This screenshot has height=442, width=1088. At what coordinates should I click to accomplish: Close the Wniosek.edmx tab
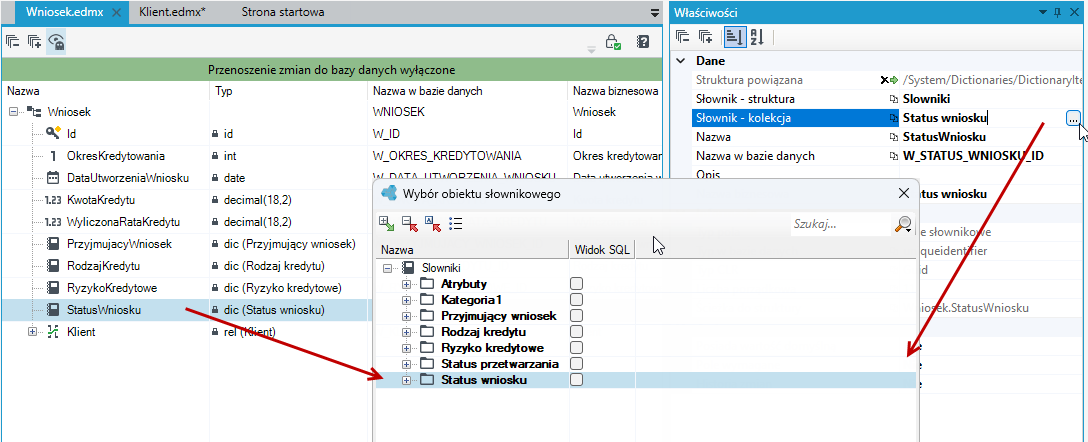(x=117, y=12)
